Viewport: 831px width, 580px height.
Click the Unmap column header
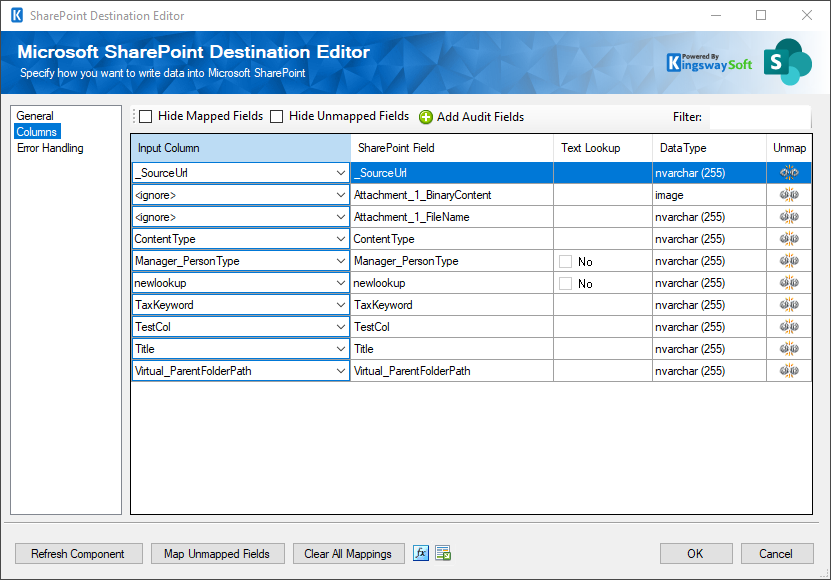tap(790, 148)
